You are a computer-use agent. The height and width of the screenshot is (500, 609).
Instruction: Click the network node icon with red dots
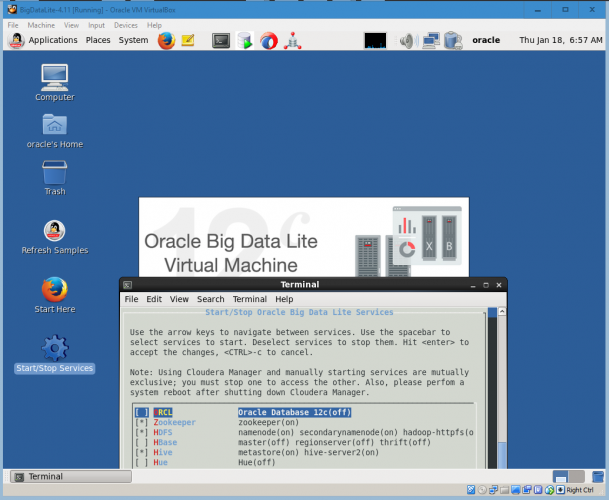pos(292,41)
